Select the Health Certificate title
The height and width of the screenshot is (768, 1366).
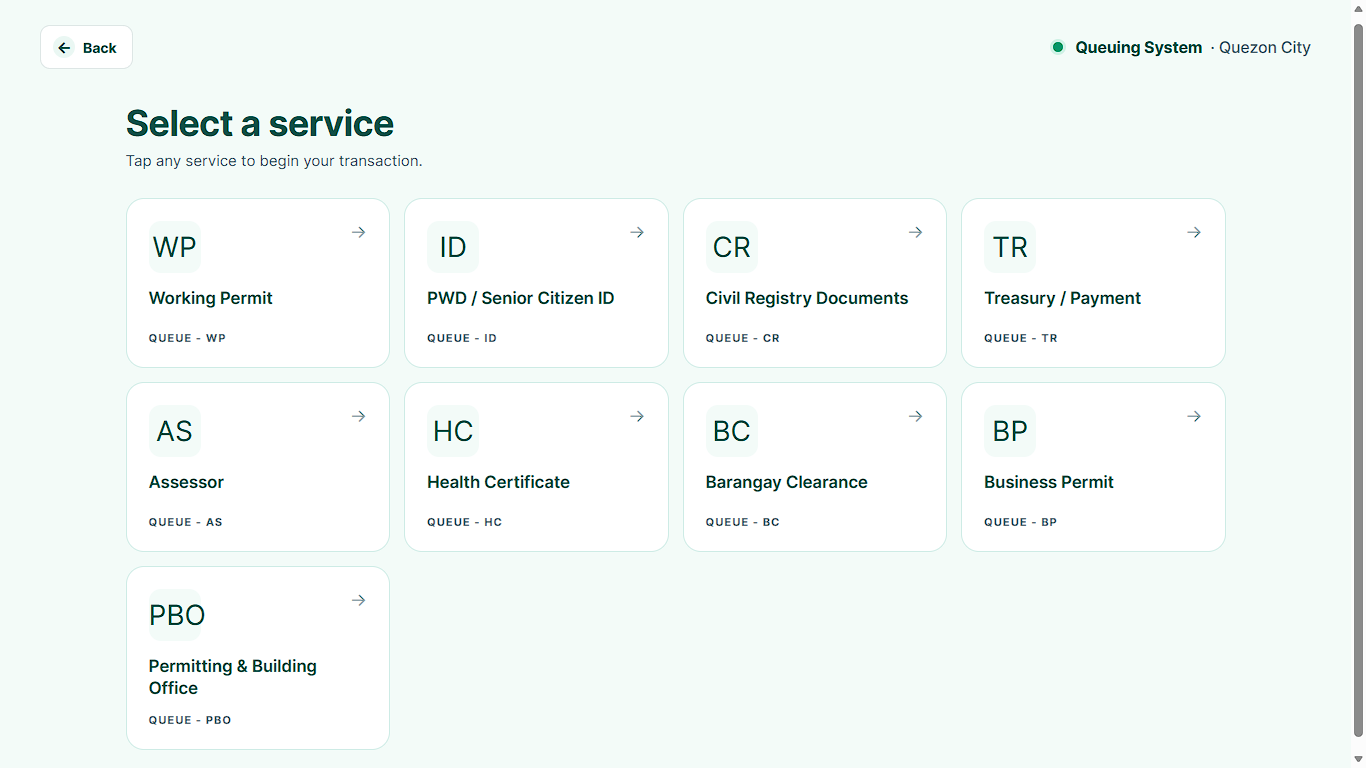tap(498, 482)
